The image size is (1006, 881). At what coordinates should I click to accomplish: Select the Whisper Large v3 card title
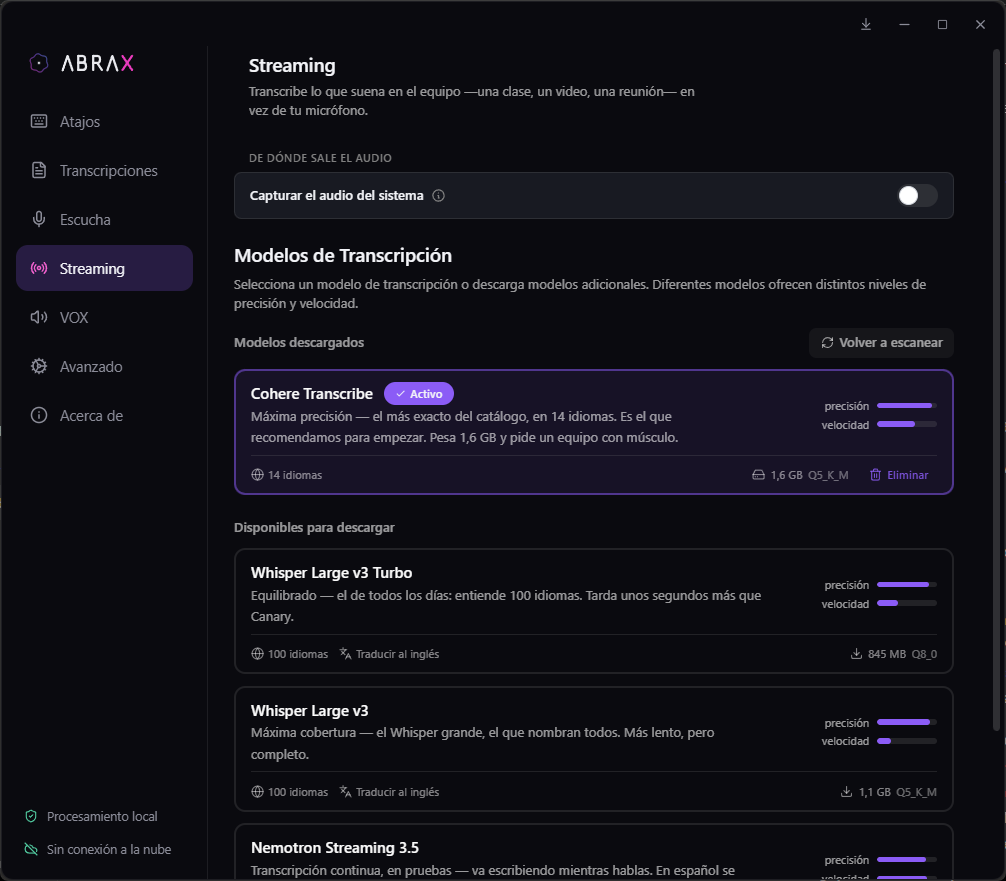coord(309,710)
